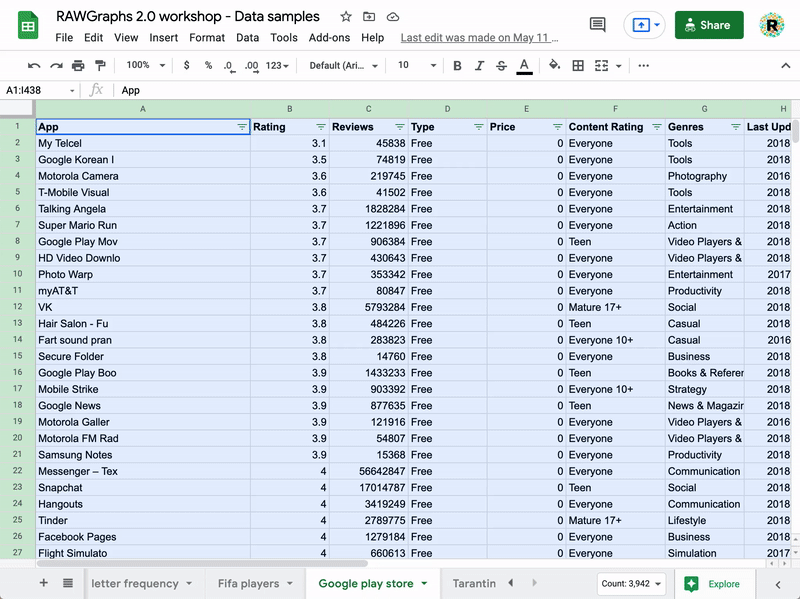This screenshot has width=800, height=599.
Task: Open the font family dropdown
Action: (x=343, y=65)
